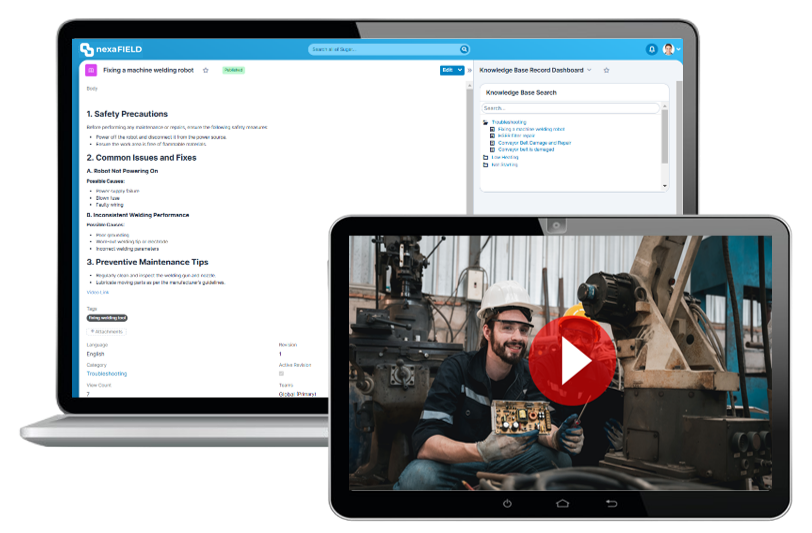The height and width of the screenshot is (533, 812).
Task: Click the Knowledge Base Search input field
Action: 570,108
